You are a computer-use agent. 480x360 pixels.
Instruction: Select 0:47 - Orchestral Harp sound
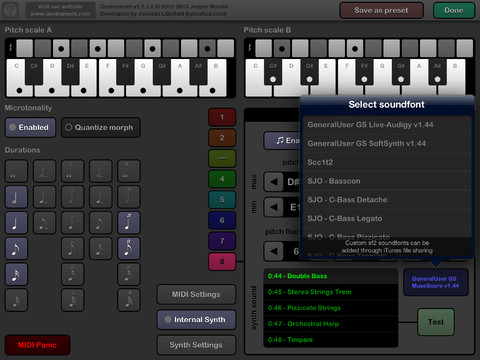tap(331, 324)
